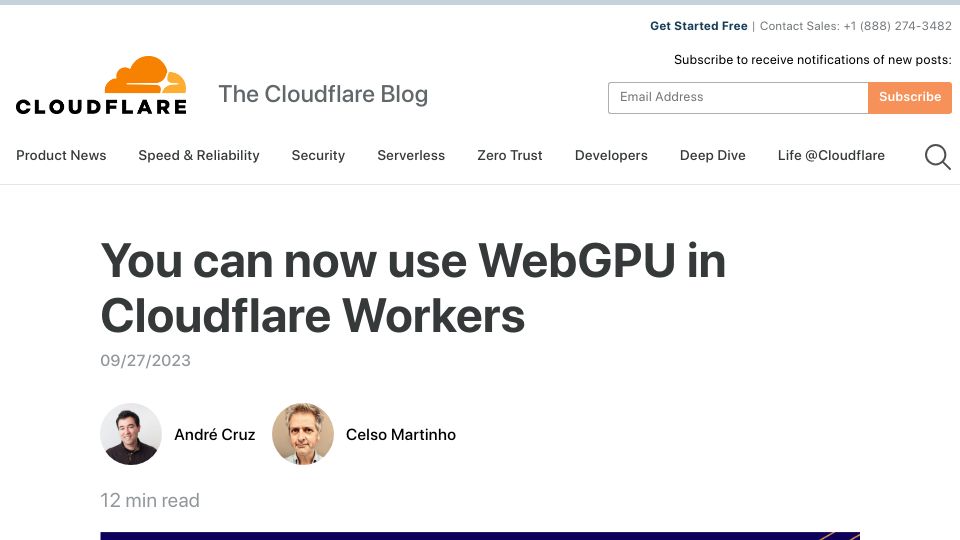Screen dimensions: 960x540
Task: Click the 12 min read label
Action: (x=150, y=500)
